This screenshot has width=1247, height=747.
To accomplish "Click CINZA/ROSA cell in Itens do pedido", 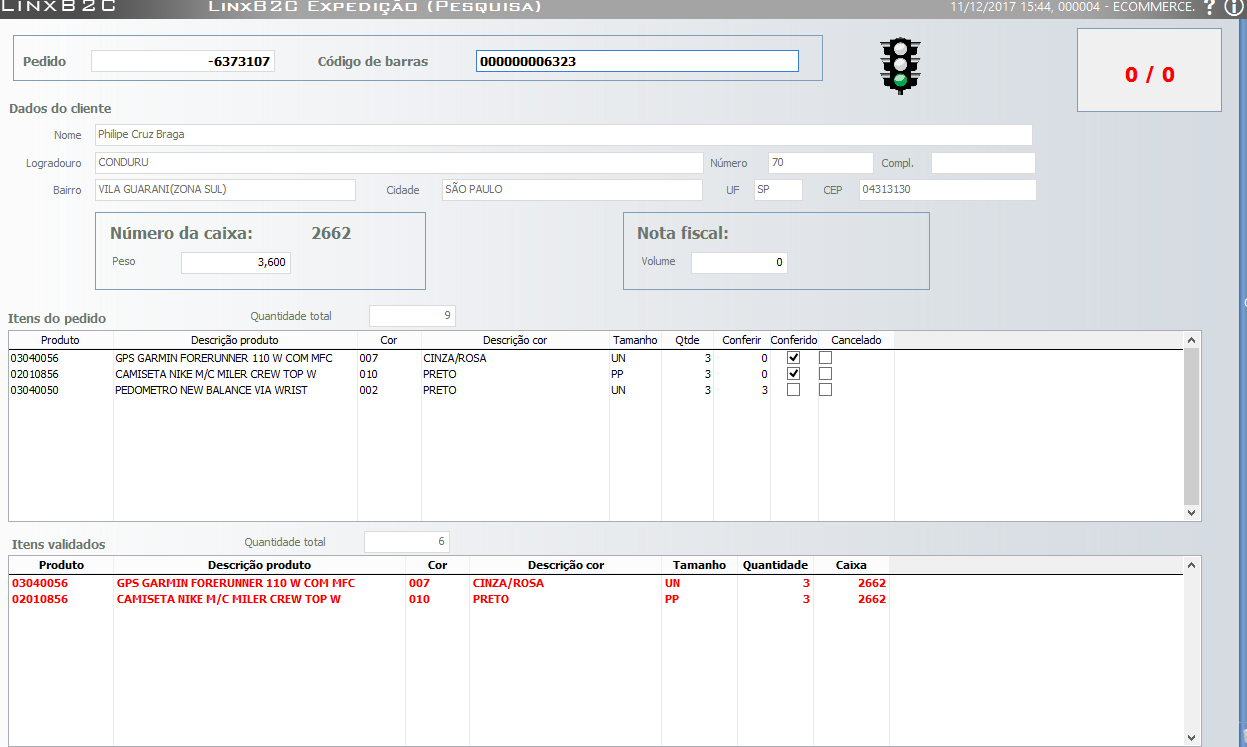I will point(454,358).
